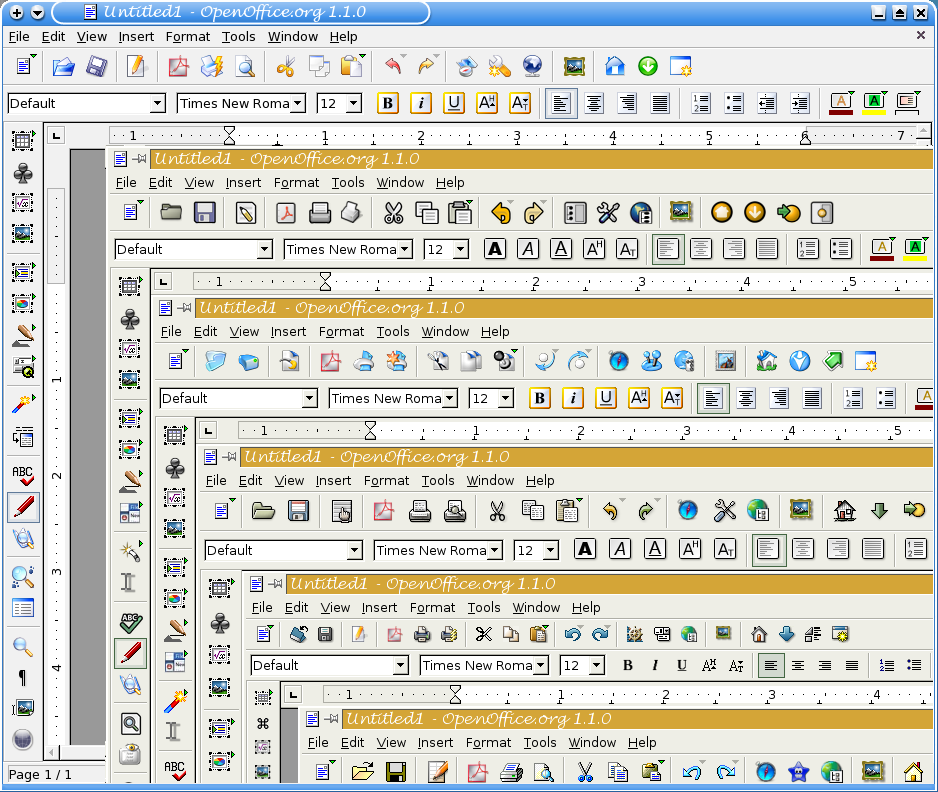Toggle AutoSpellcheck red pencil on outermost left toolbar
938x792 pixels.
point(23,508)
